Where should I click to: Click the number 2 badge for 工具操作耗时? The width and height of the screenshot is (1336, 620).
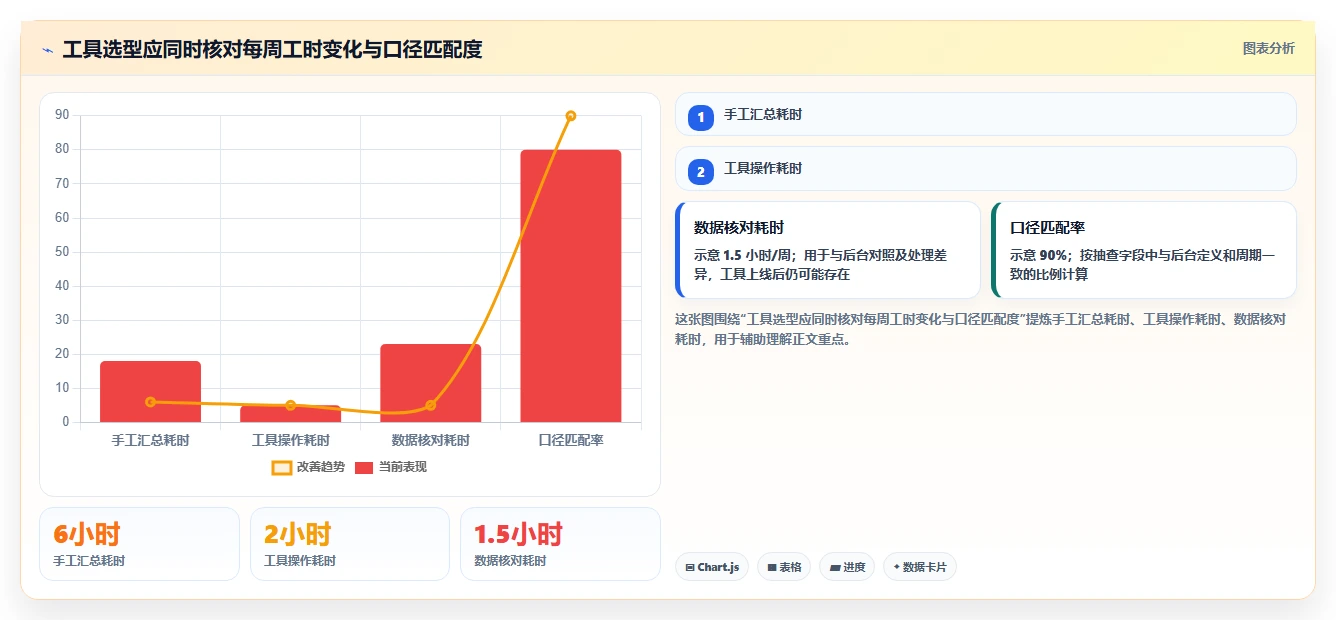701,171
